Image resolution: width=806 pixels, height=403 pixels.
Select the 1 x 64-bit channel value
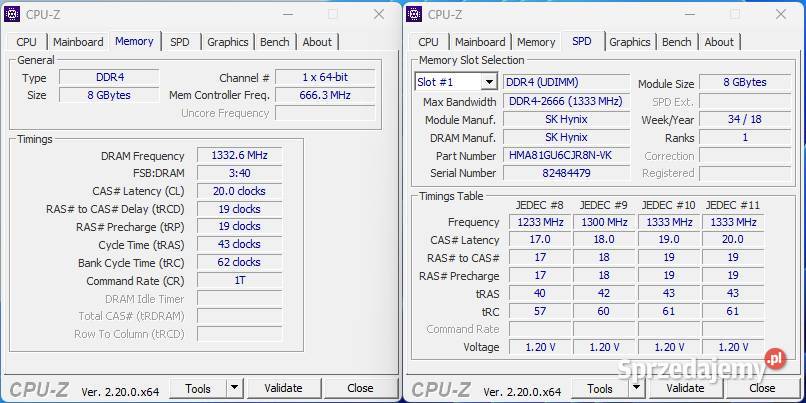click(x=325, y=78)
